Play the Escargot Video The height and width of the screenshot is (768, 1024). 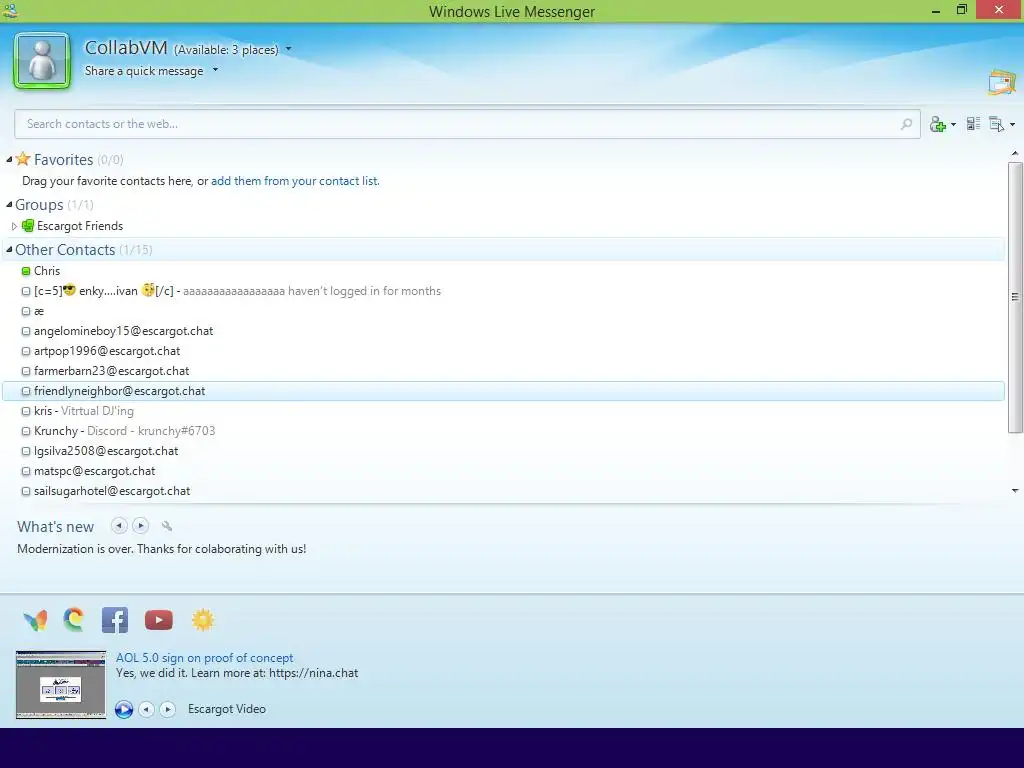coord(123,709)
